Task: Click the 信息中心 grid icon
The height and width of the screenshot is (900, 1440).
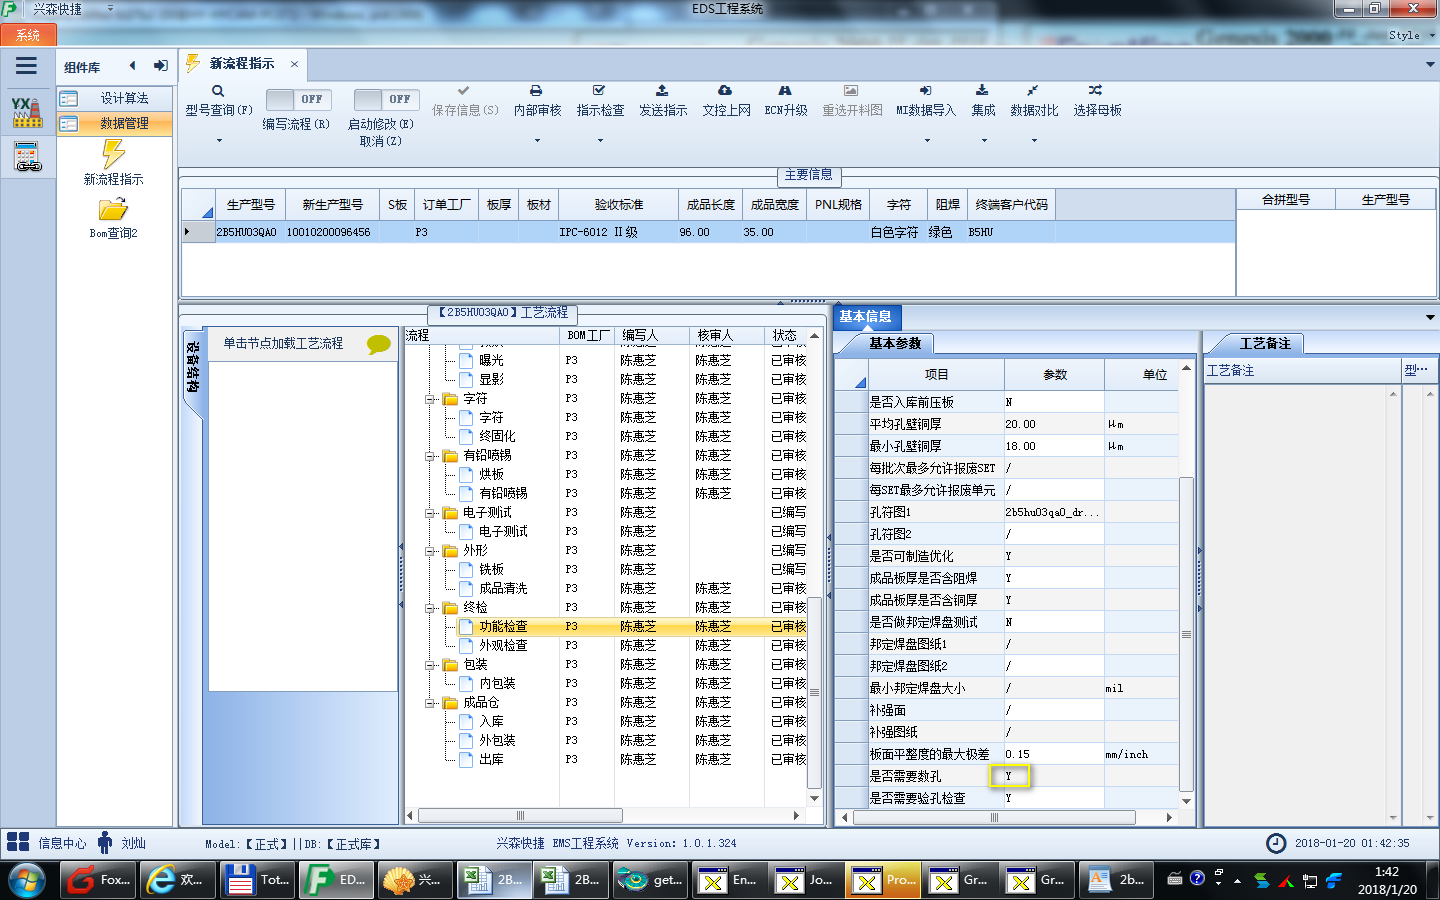Action: (x=18, y=842)
